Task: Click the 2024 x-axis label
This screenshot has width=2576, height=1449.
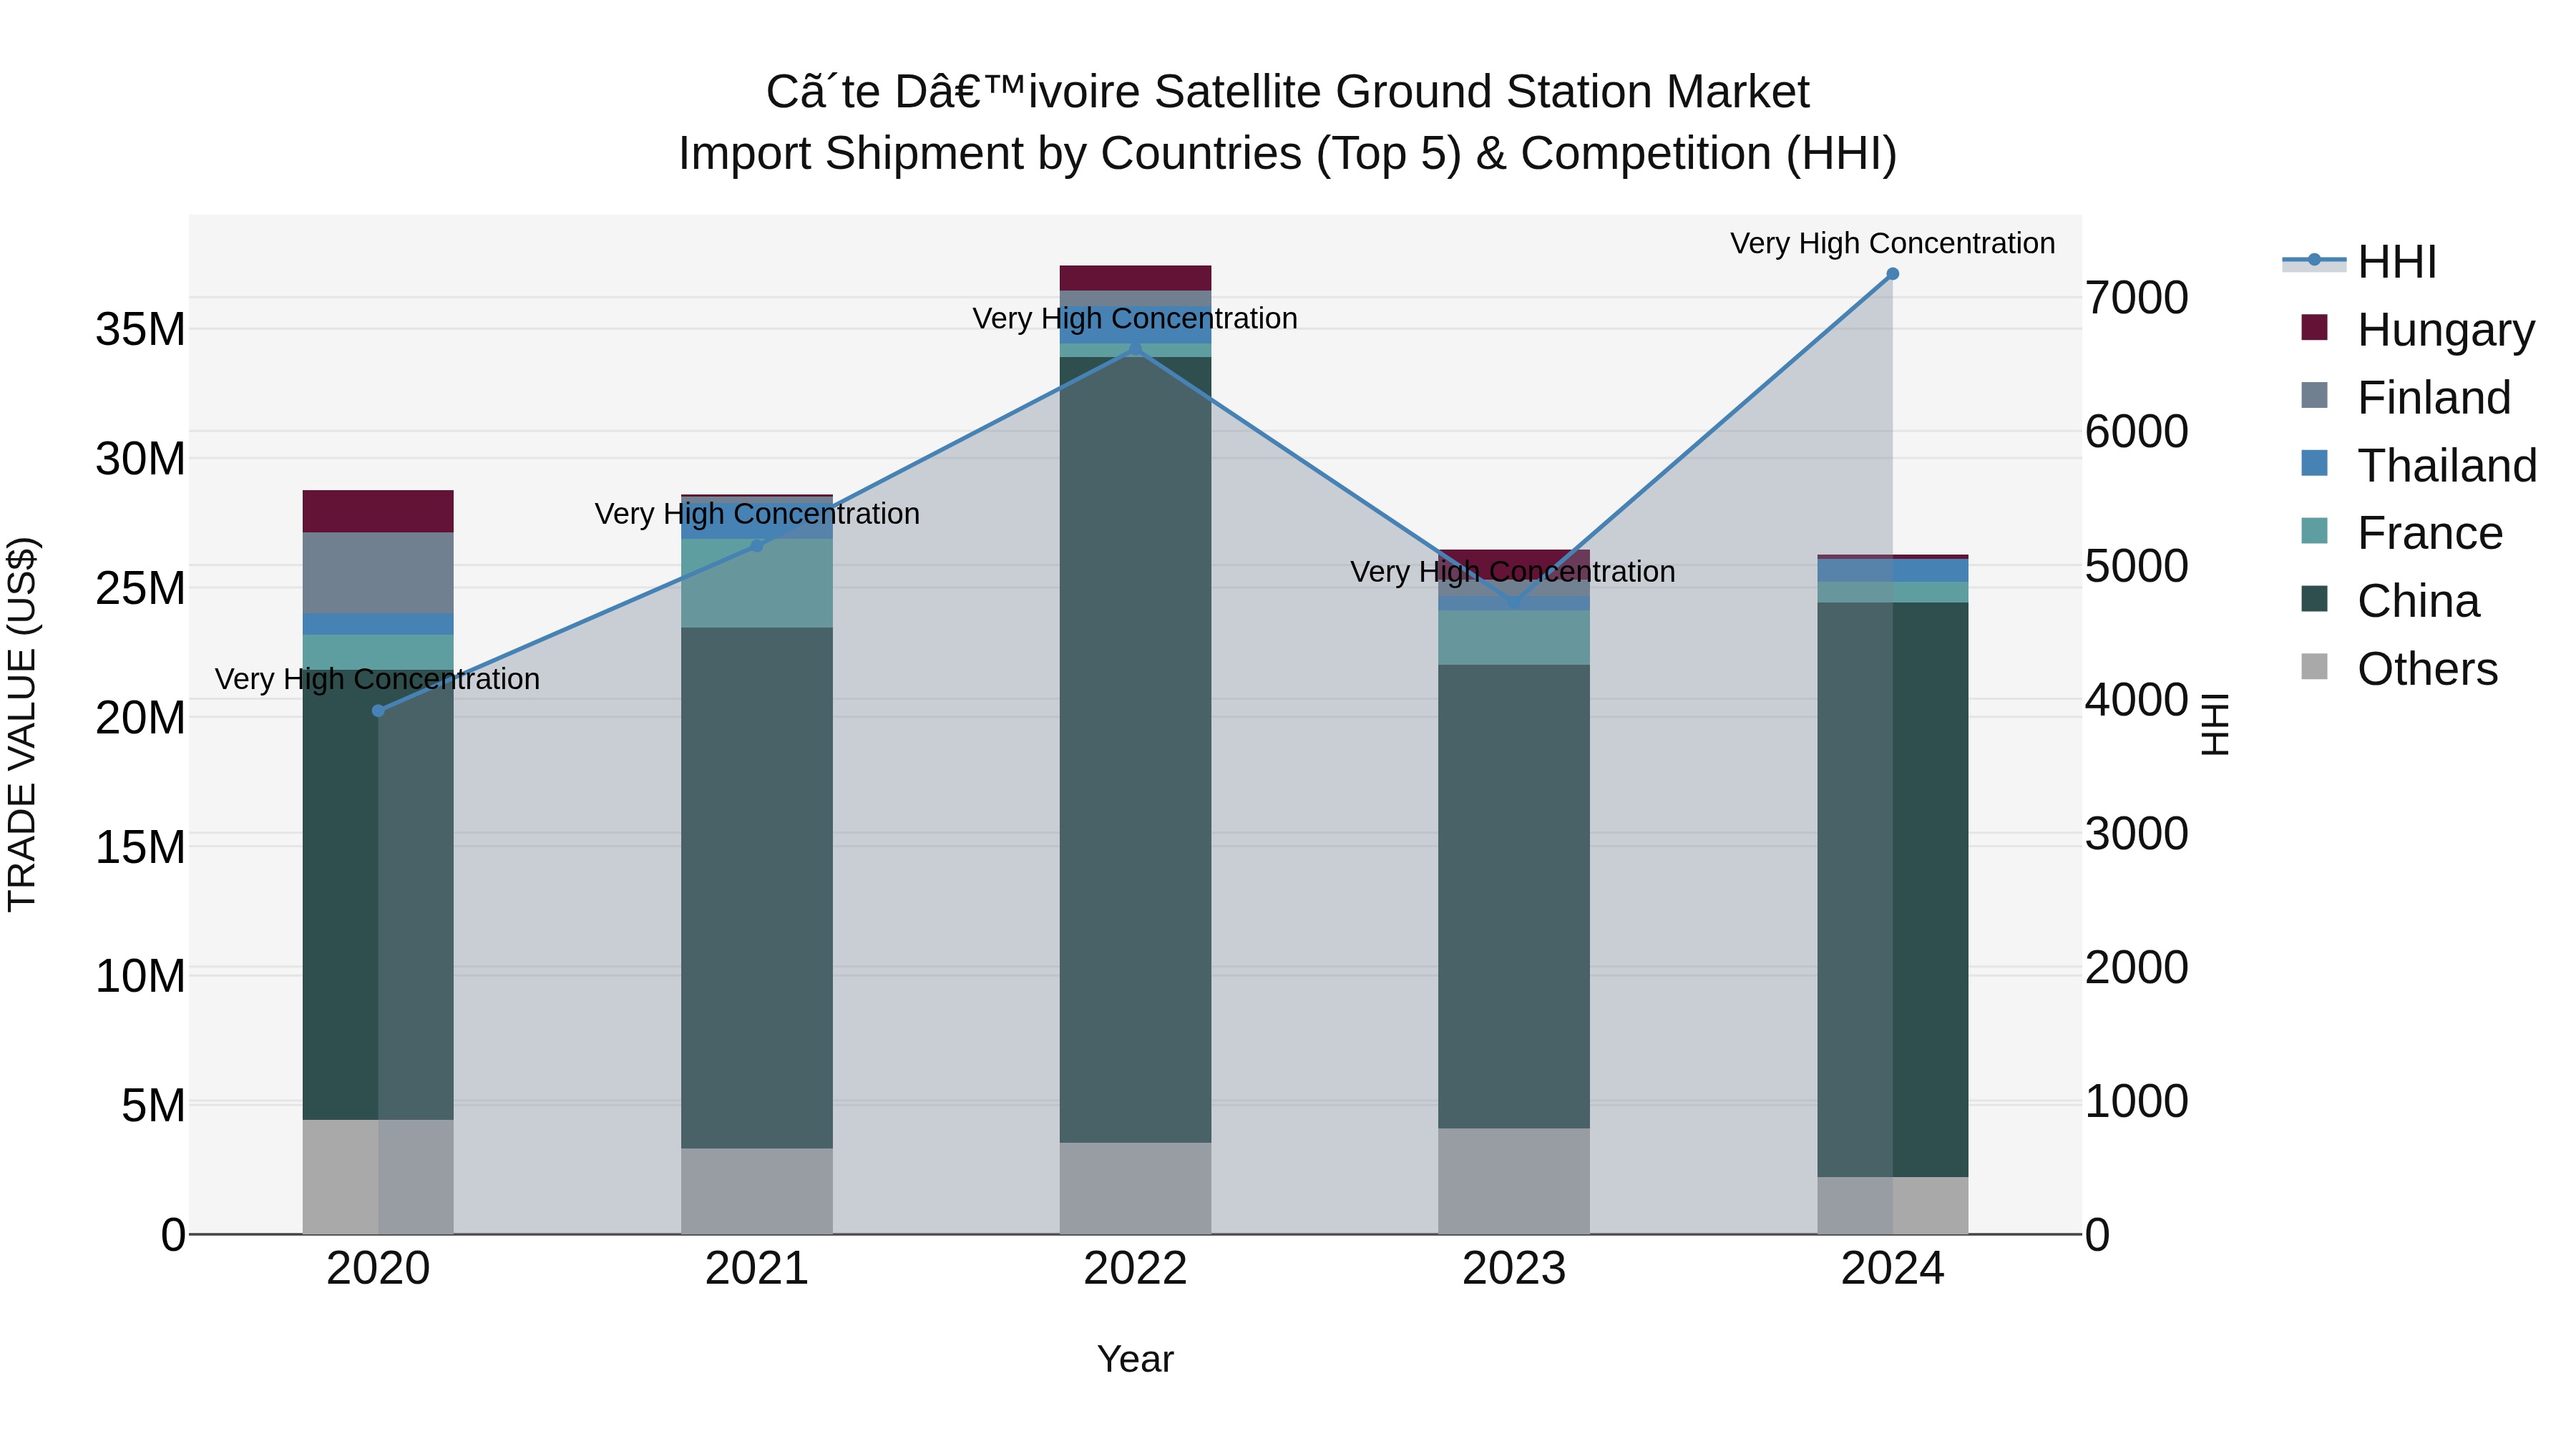Action: pyautogui.click(x=1892, y=1269)
